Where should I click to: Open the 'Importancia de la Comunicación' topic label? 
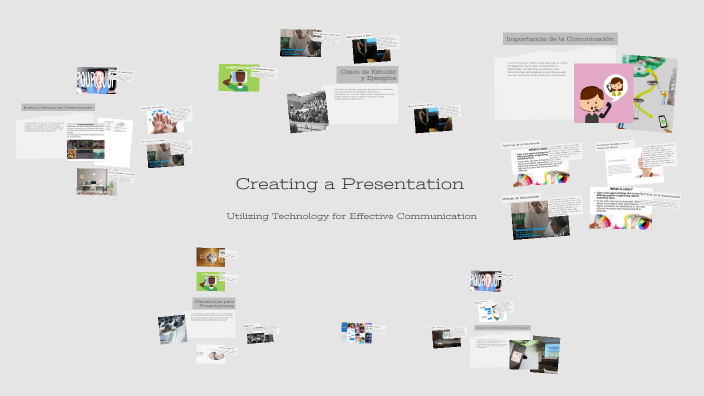coord(560,39)
